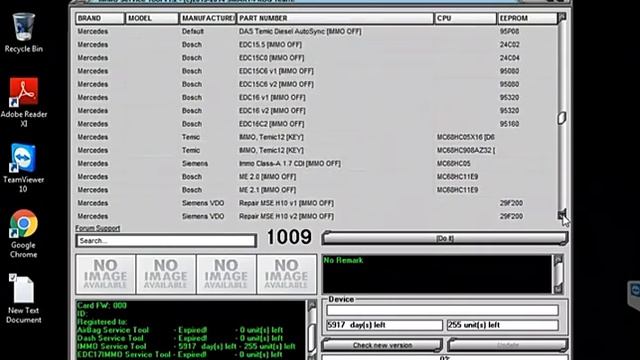Click the 24C02 EEPROM cell
The image size is (640, 360).
coord(509,44)
